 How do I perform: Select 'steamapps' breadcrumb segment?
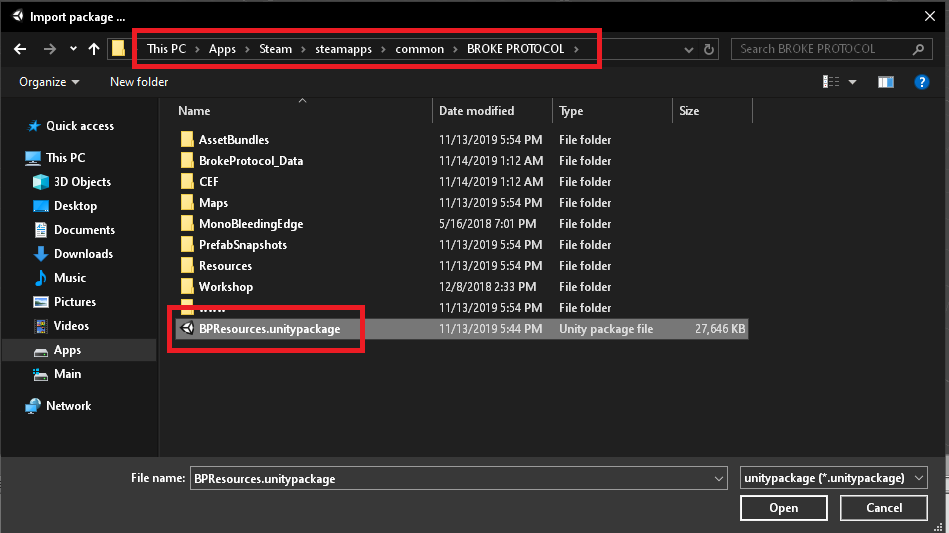pyautogui.click(x=343, y=49)
